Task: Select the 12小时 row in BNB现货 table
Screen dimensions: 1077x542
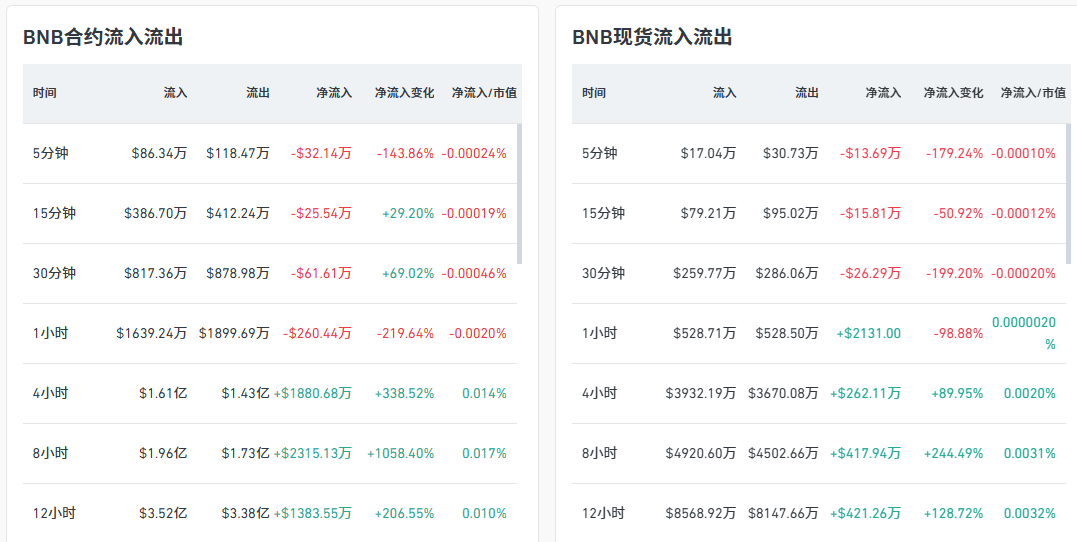Action: pos(821,513)
